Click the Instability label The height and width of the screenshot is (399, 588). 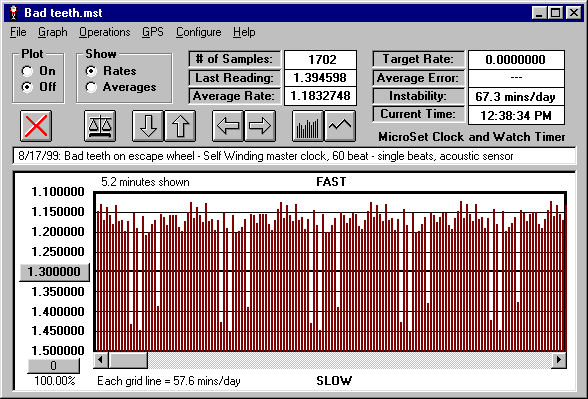pyautogui.click(x=418, y=96)
